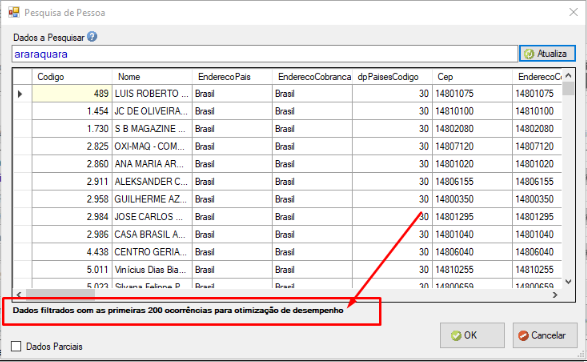The image size is (587, 362).
Task: Click the app icon in the title bar
Action: coord(14,12)
